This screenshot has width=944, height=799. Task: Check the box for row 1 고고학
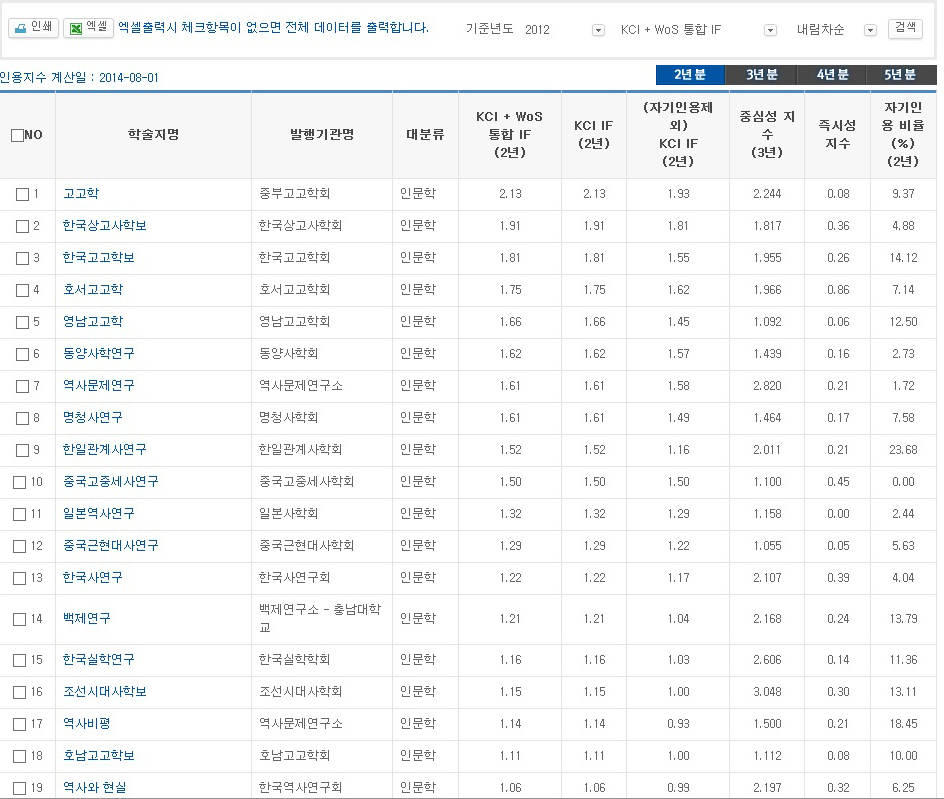(22, 194)
